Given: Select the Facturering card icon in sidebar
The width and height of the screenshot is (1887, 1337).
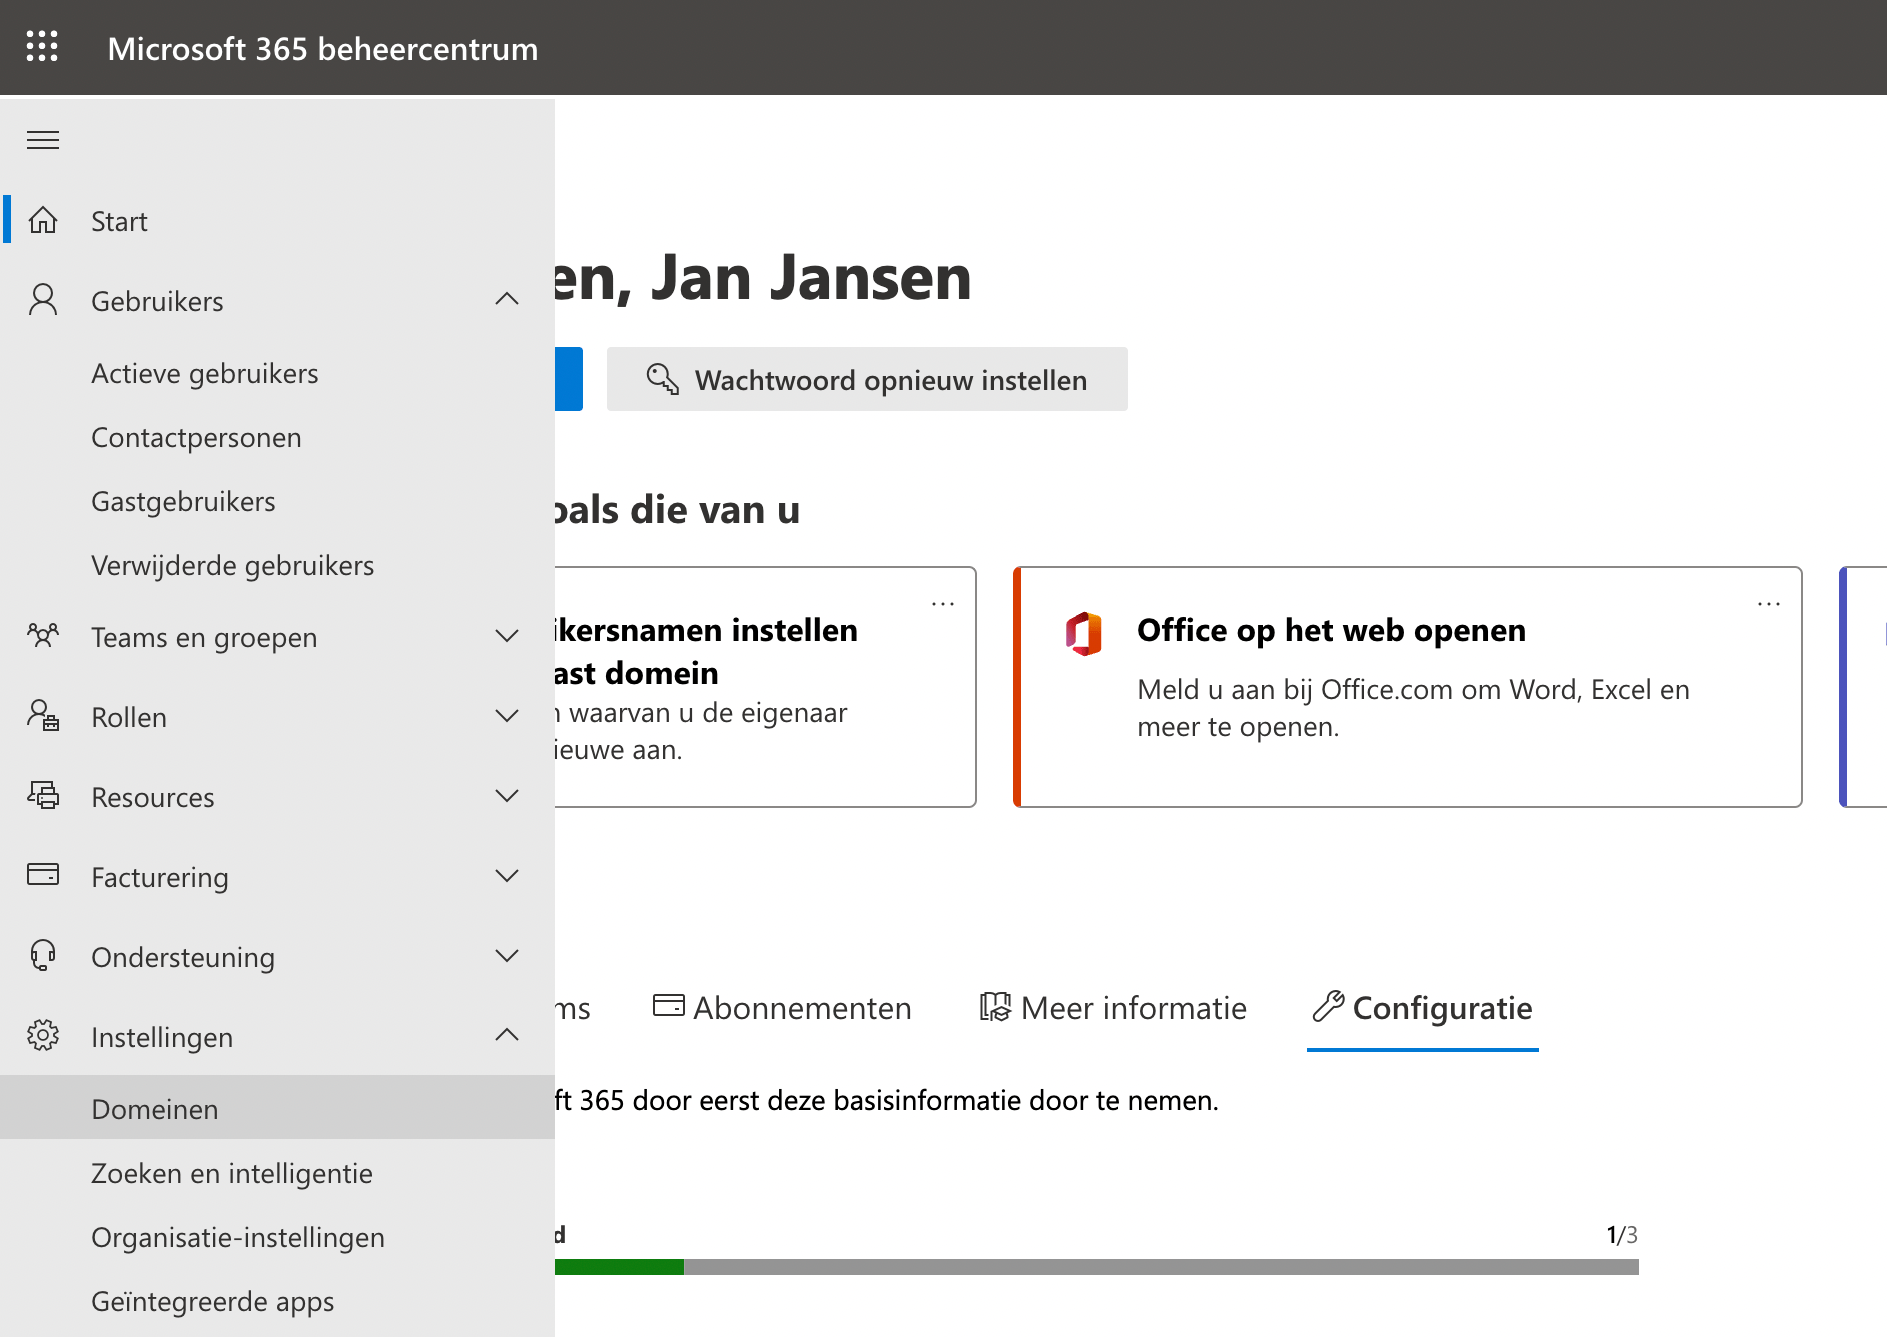Looking at the screenshot, I should coord(42,875).
